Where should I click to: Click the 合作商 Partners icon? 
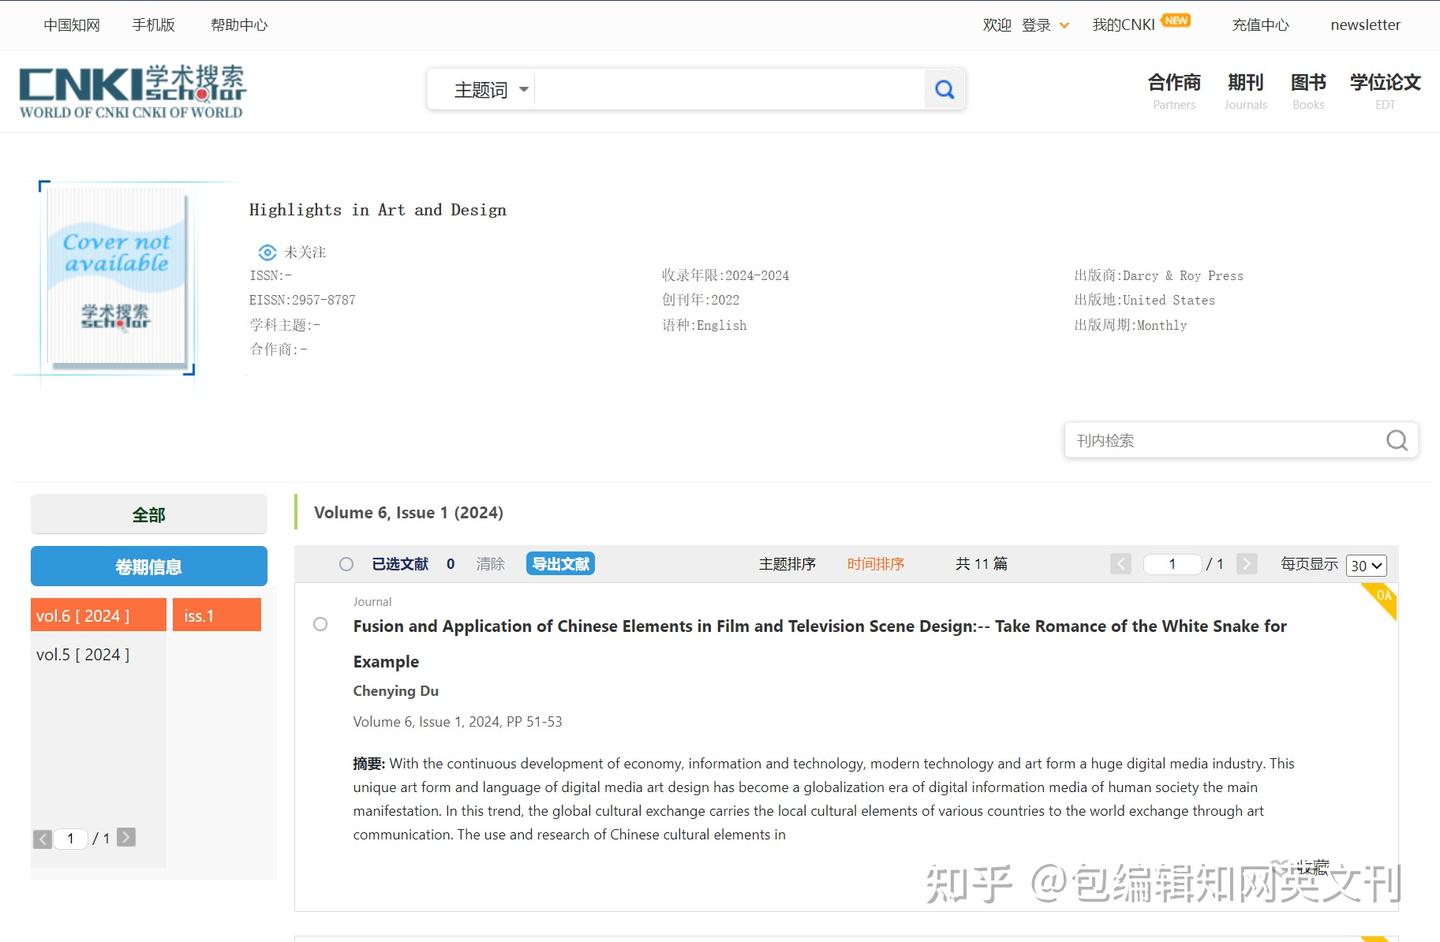(1173, 90)
